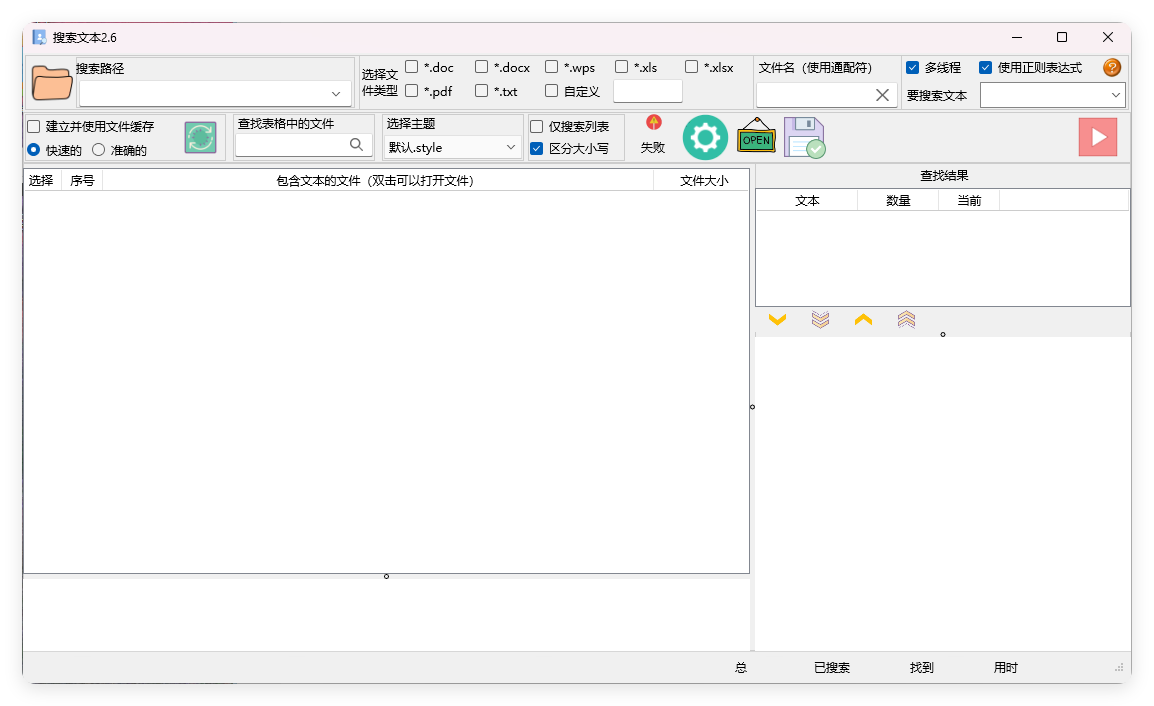Select the 准确的 radio button

(x=97, y=148)
